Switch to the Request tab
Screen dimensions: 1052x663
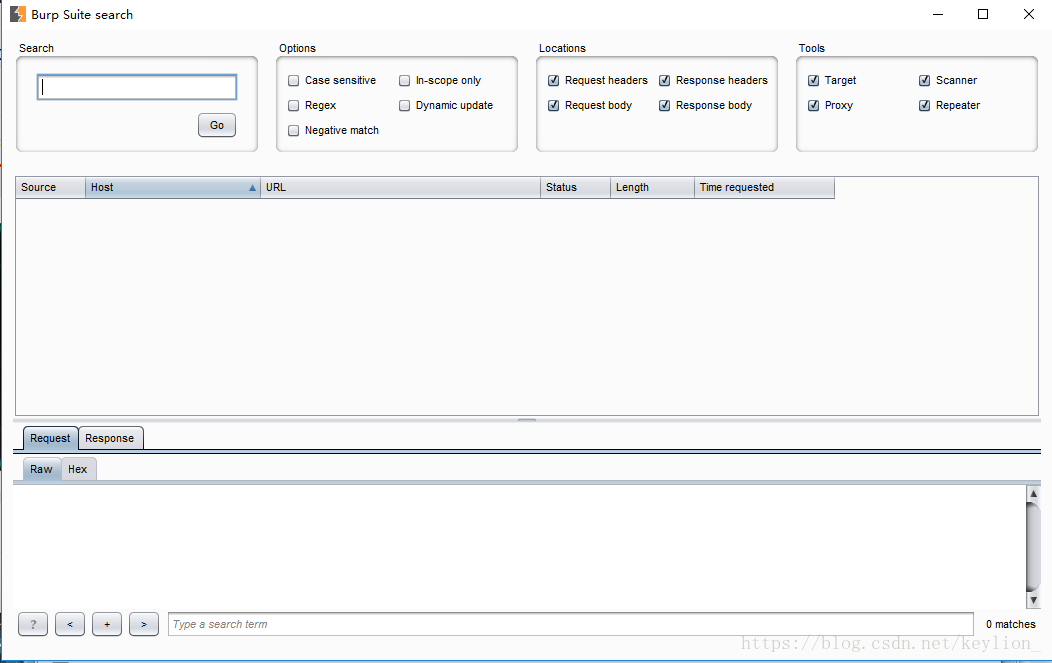coord(50,438)
